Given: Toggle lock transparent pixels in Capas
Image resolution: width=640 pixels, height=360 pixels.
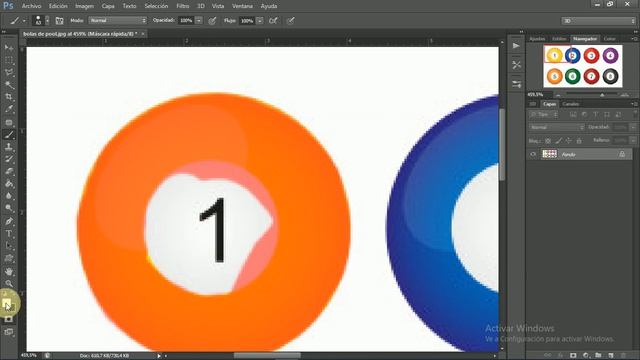Looking at the screenshot, I should tap(548, 141).
